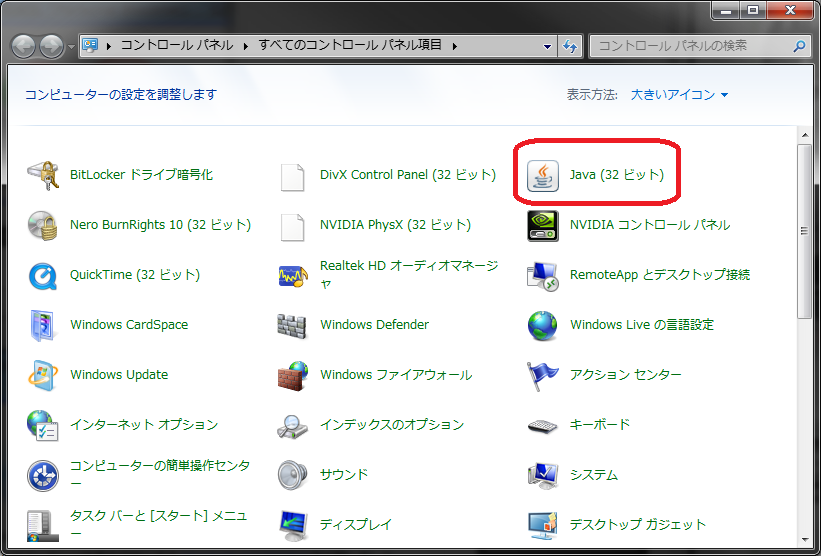Viewport: 821px width, 556px height.
Task: Select the すべてのコントロール パネル項目 breadcrumb
Action: tap(350, 45)
